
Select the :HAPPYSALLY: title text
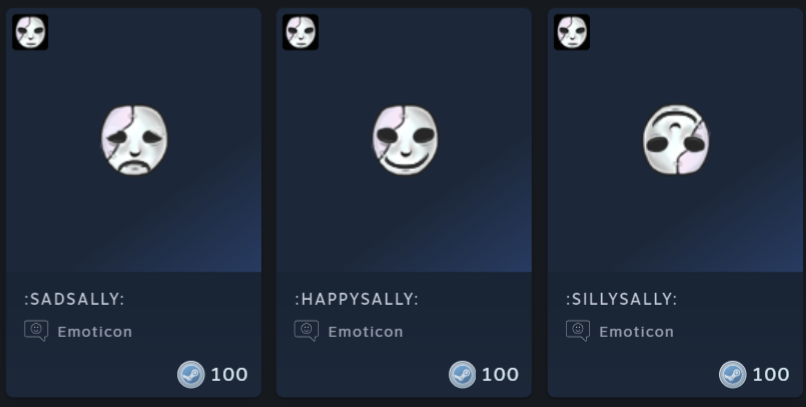coord(357,299)
